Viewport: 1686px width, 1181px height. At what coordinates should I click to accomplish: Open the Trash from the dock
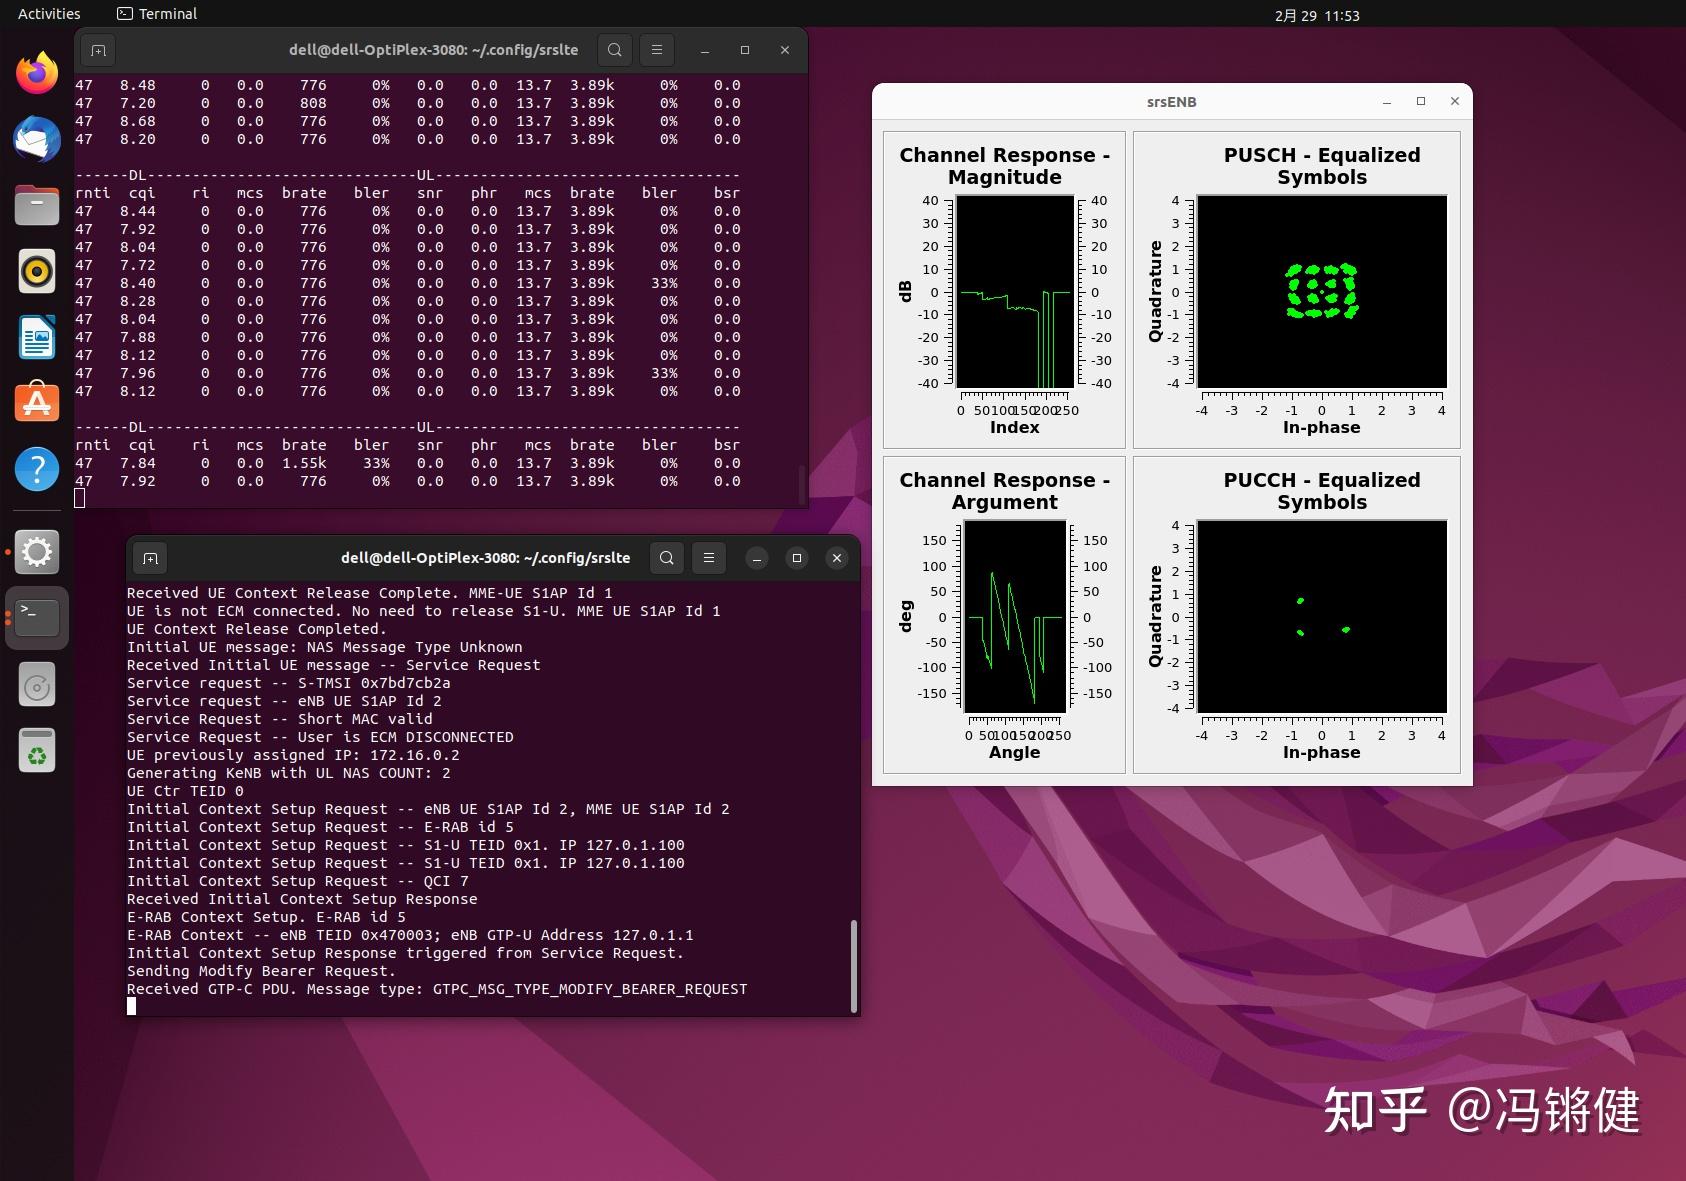click(x=37, y=749)
